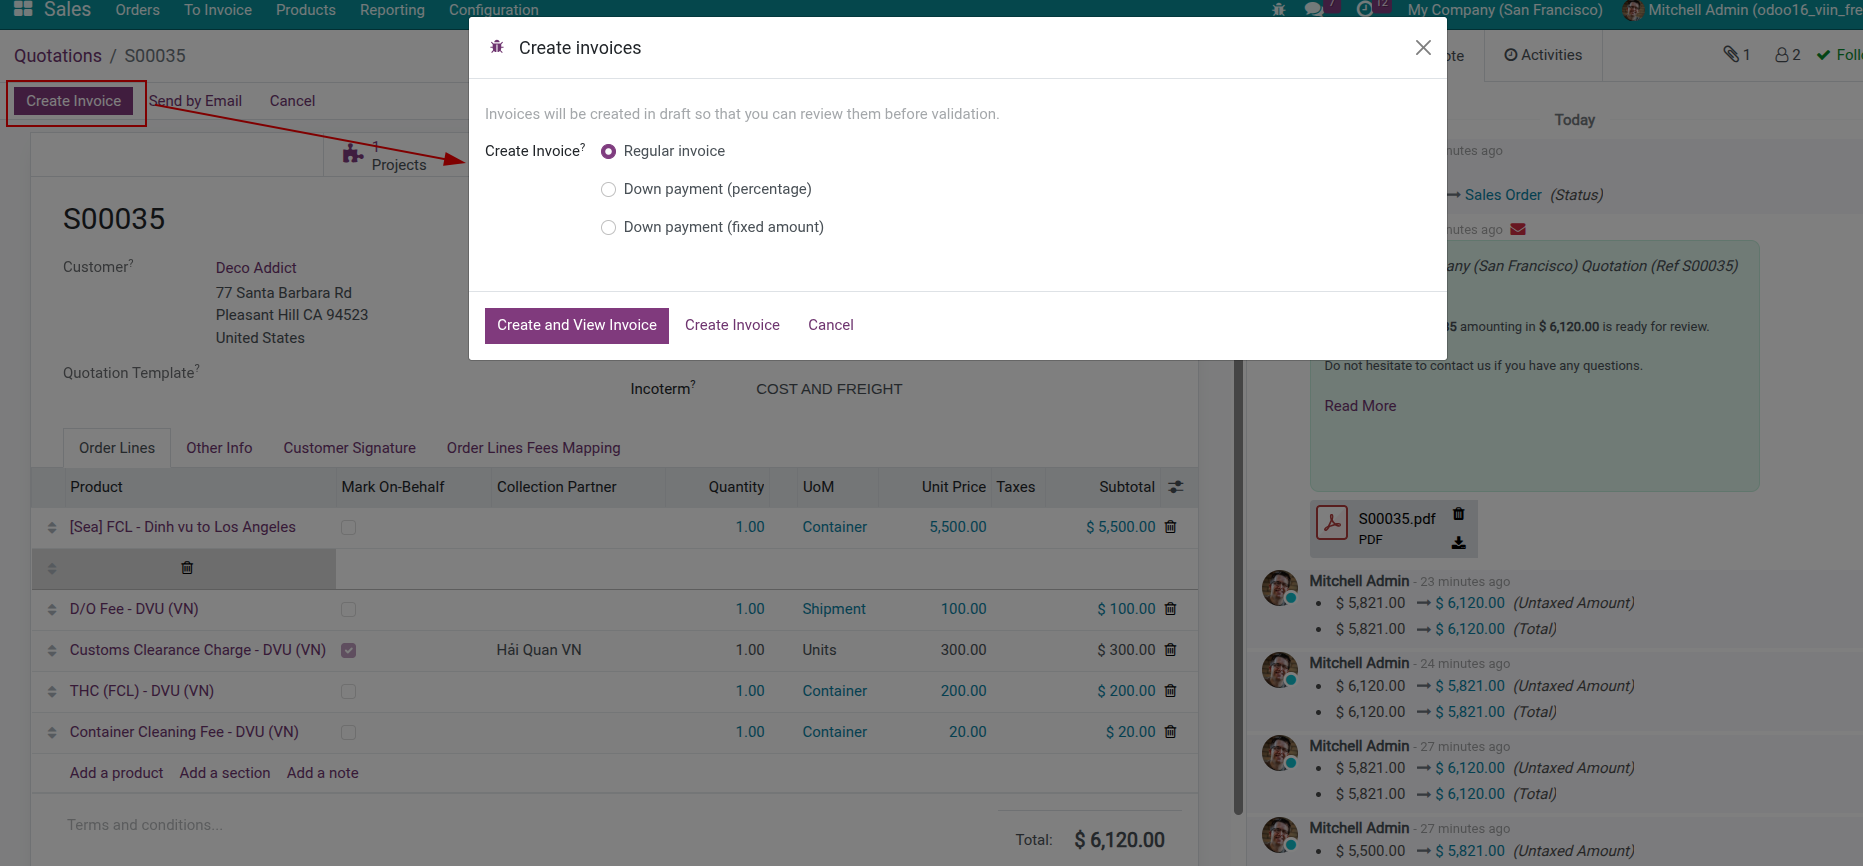Switch to the Other Info tab
The width and height of the screenshot is (1863, 866).
(219, 448)
